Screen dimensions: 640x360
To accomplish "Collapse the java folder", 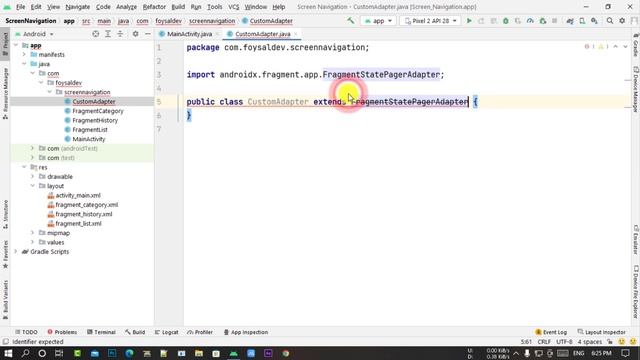I will (x=24, y=64).
